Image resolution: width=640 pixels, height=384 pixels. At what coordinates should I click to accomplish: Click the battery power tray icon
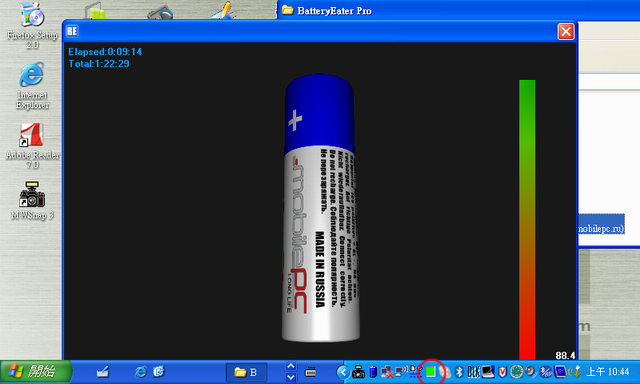coord(373,372)
